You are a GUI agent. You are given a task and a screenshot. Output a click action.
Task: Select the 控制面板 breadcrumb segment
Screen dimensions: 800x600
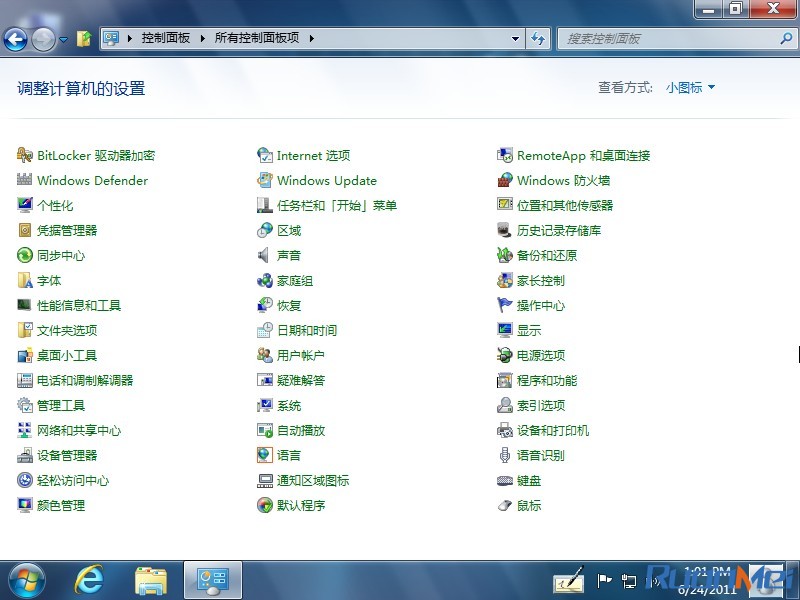tap(166, 38)
